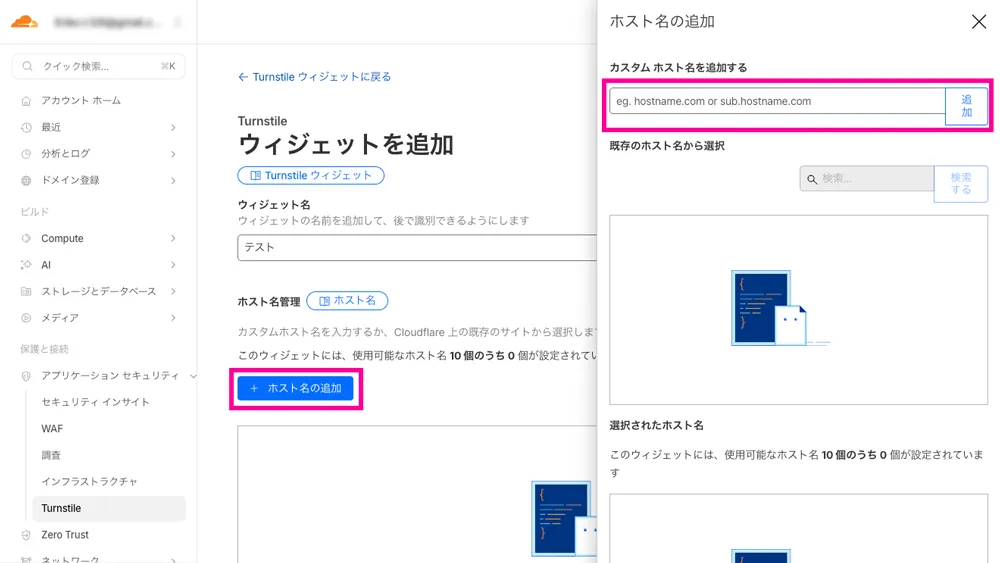
Task: Click the clock icon beside 最近
Action: point(26,128)
